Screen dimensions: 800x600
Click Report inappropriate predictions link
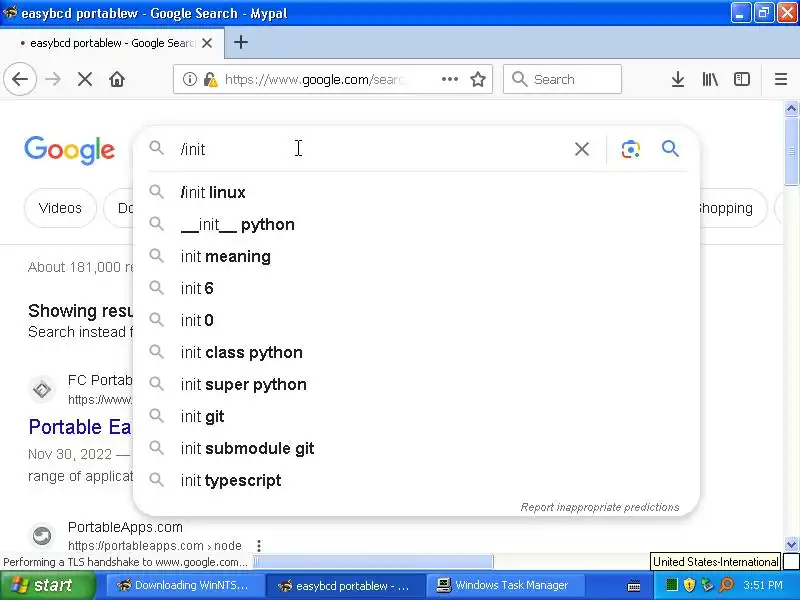coord(599,507)
